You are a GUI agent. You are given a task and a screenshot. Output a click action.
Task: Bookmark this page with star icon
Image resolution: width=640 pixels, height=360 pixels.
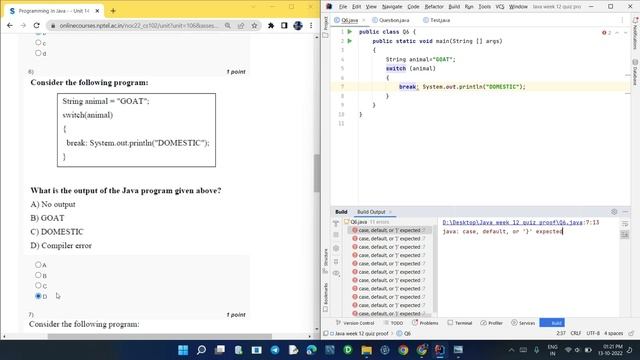pos(254,25)
